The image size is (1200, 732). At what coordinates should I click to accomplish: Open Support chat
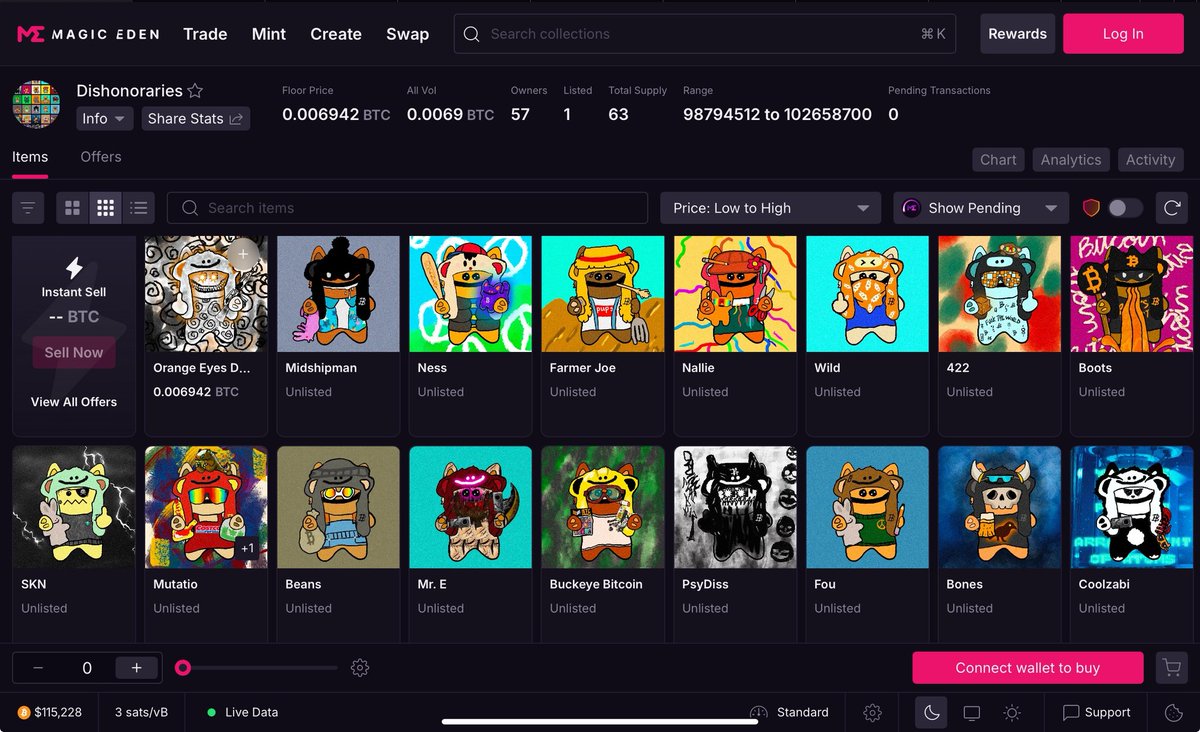(x=1097, y=712)
